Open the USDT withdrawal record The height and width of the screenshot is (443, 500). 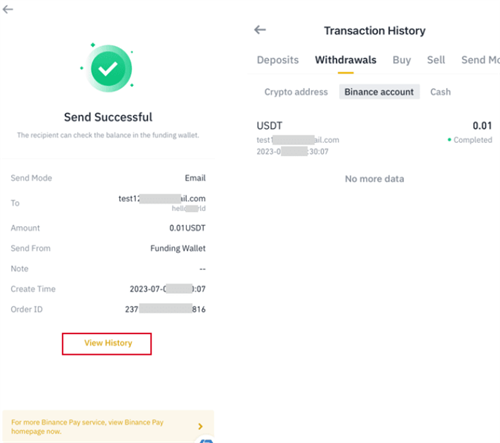(x=374, y=138)
